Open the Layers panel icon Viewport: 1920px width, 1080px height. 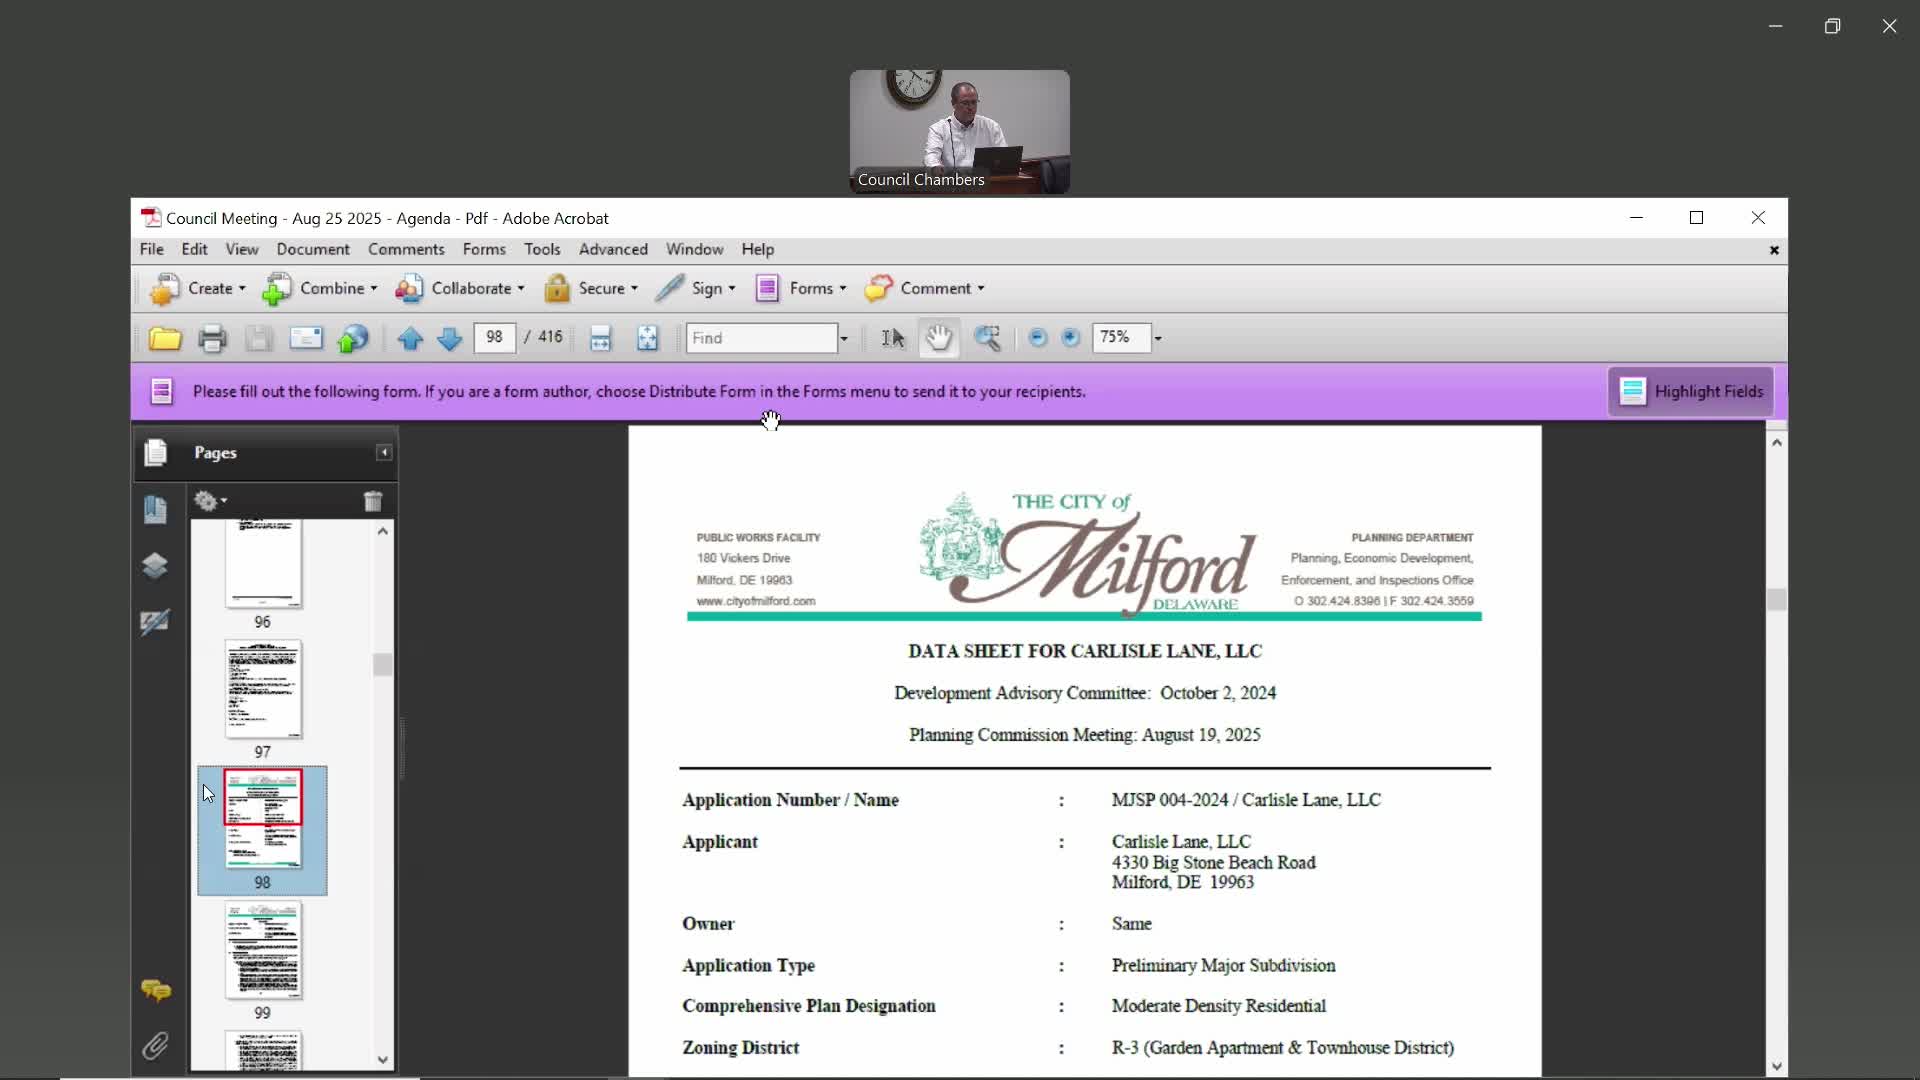[x=155, y=566]
